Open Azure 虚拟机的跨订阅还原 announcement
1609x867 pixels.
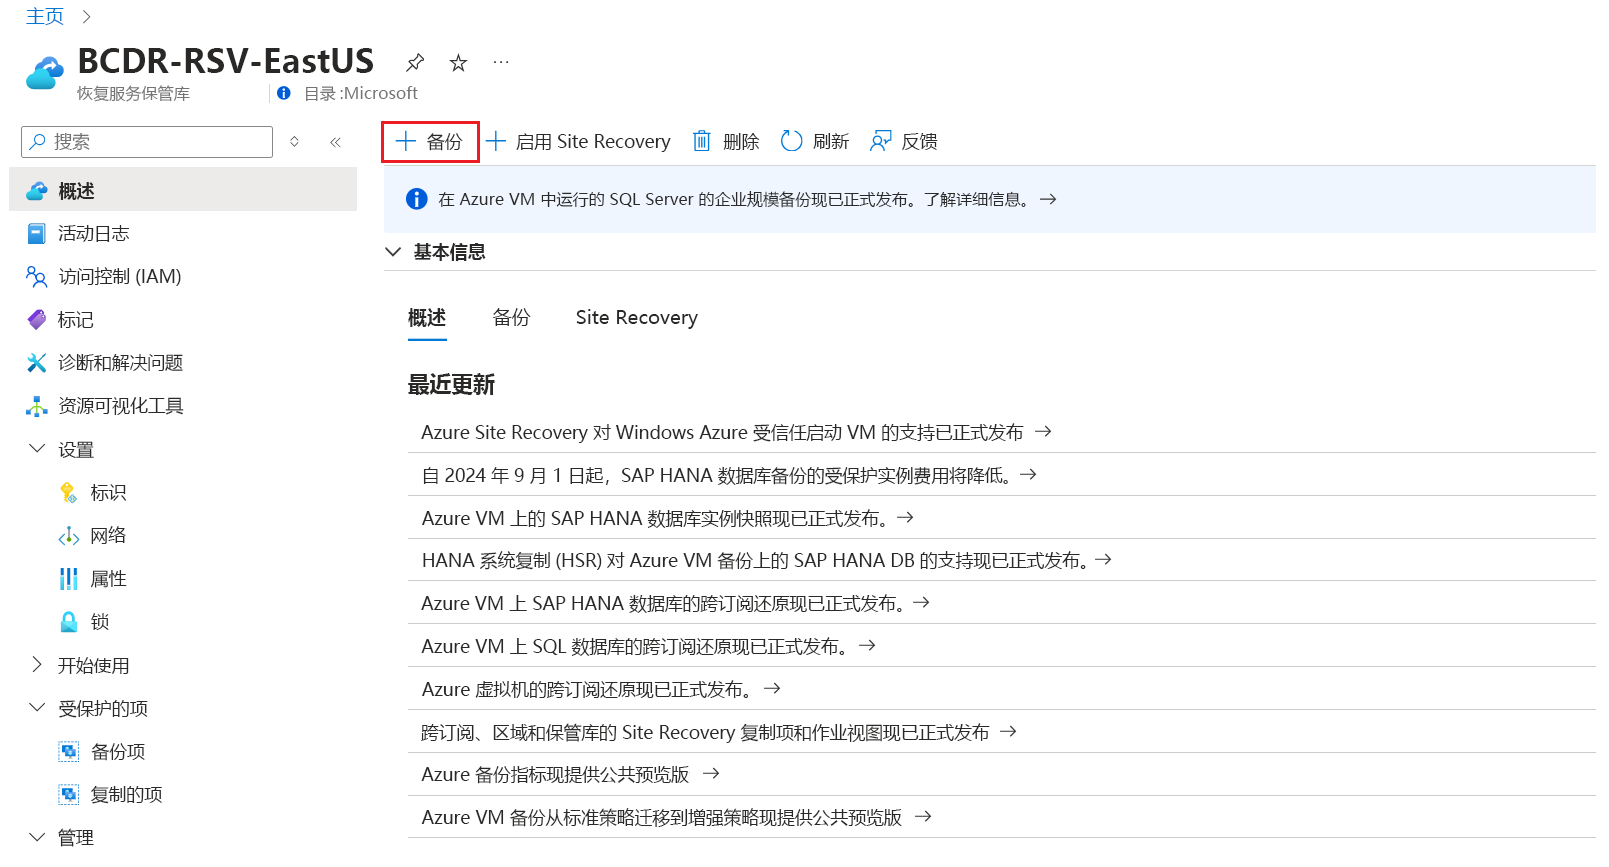click(600, 689)
